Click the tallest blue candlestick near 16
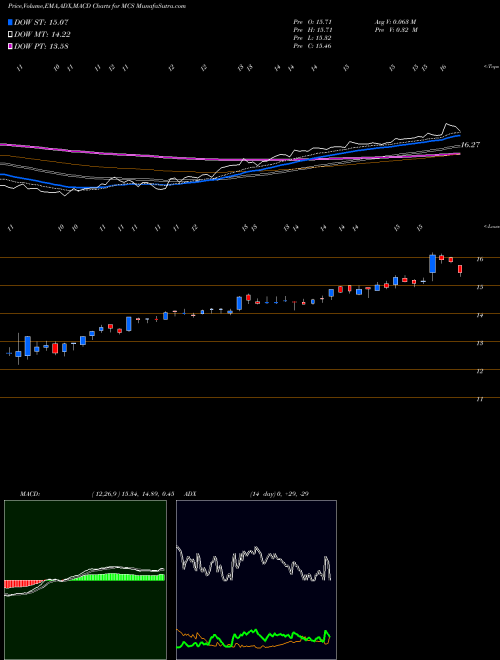Screen dimensions: 500x660 (x=432, y=264)
